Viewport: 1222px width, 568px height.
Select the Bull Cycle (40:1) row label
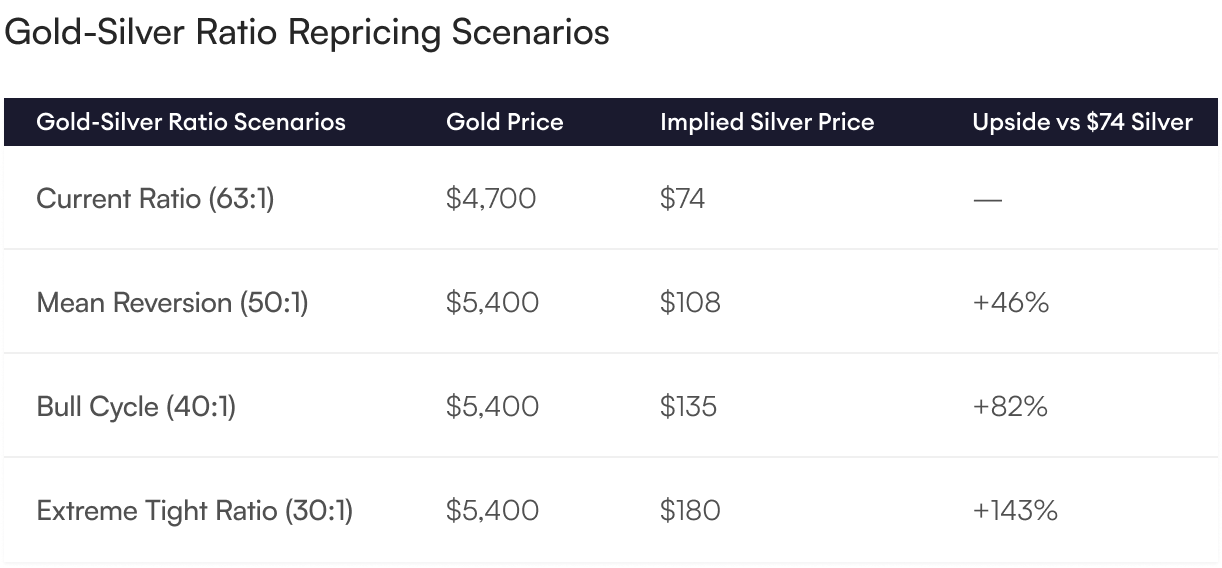click(136, 407)
